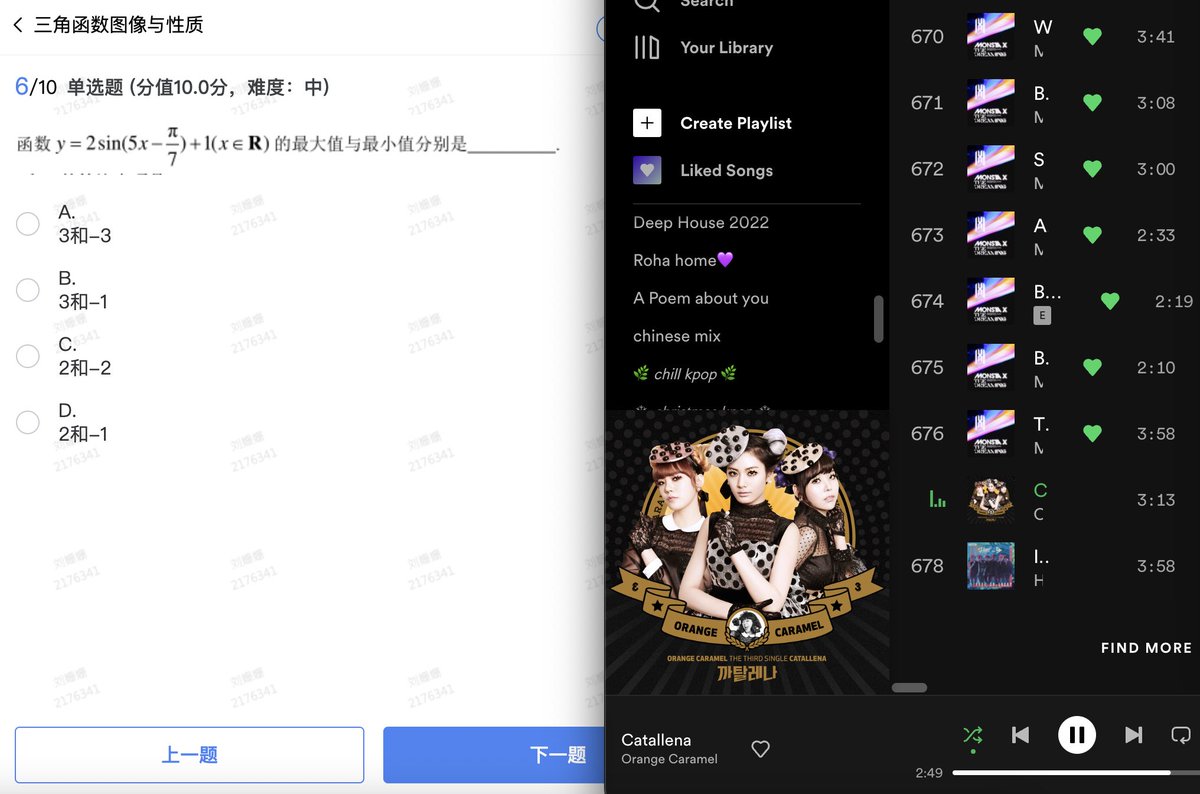Viewport: 1200px width, 794px height.
Task: Click the Orange Caramel Catallena album cover
Action: click(x=747, y=552)
